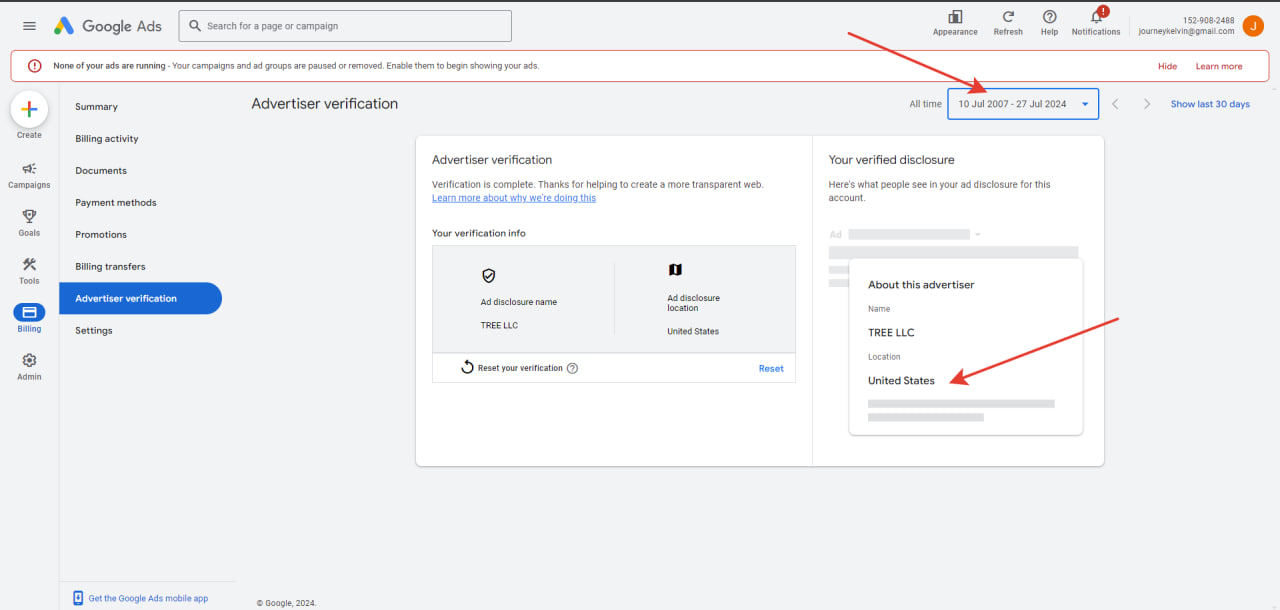Click TREE LLC under Ad disclosure name
Viewport: 1280px width, 610px height.
(499, 326)
